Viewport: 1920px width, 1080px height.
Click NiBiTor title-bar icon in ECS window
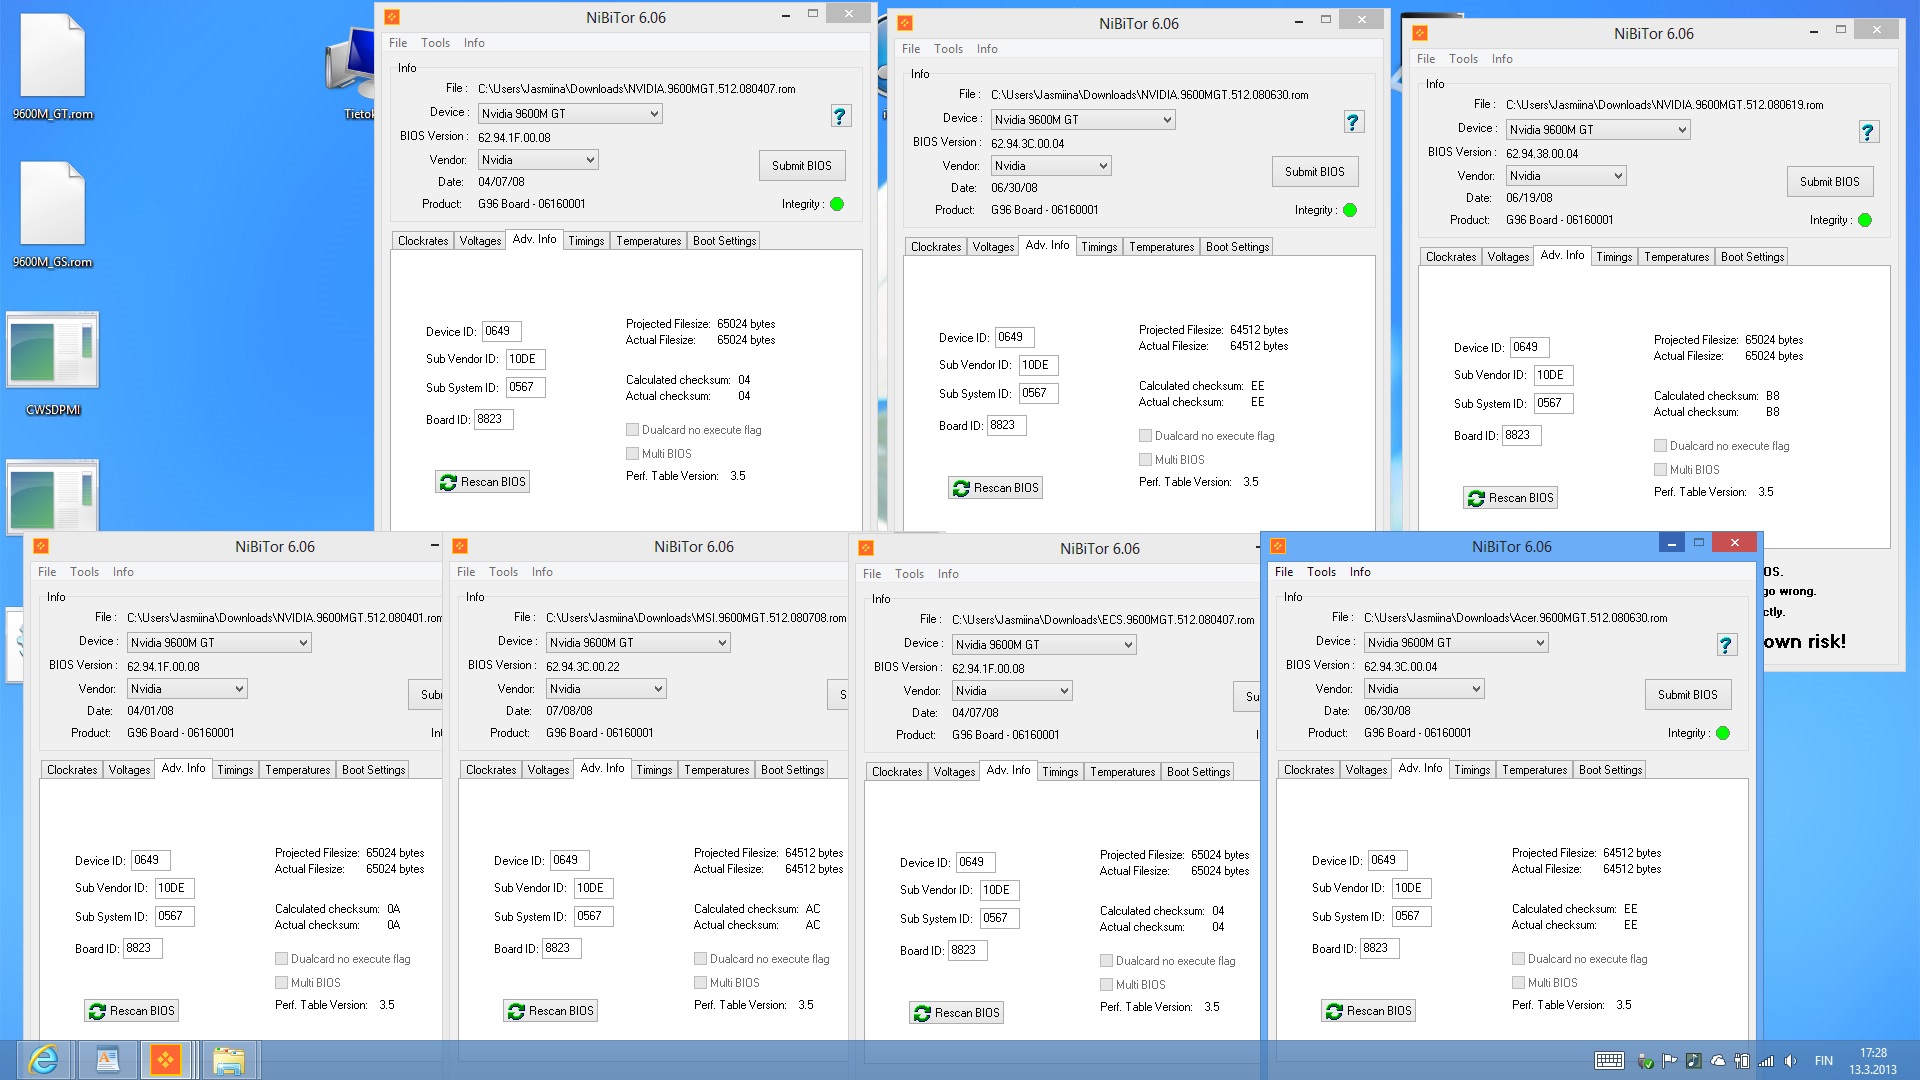(x=866, y=548)
